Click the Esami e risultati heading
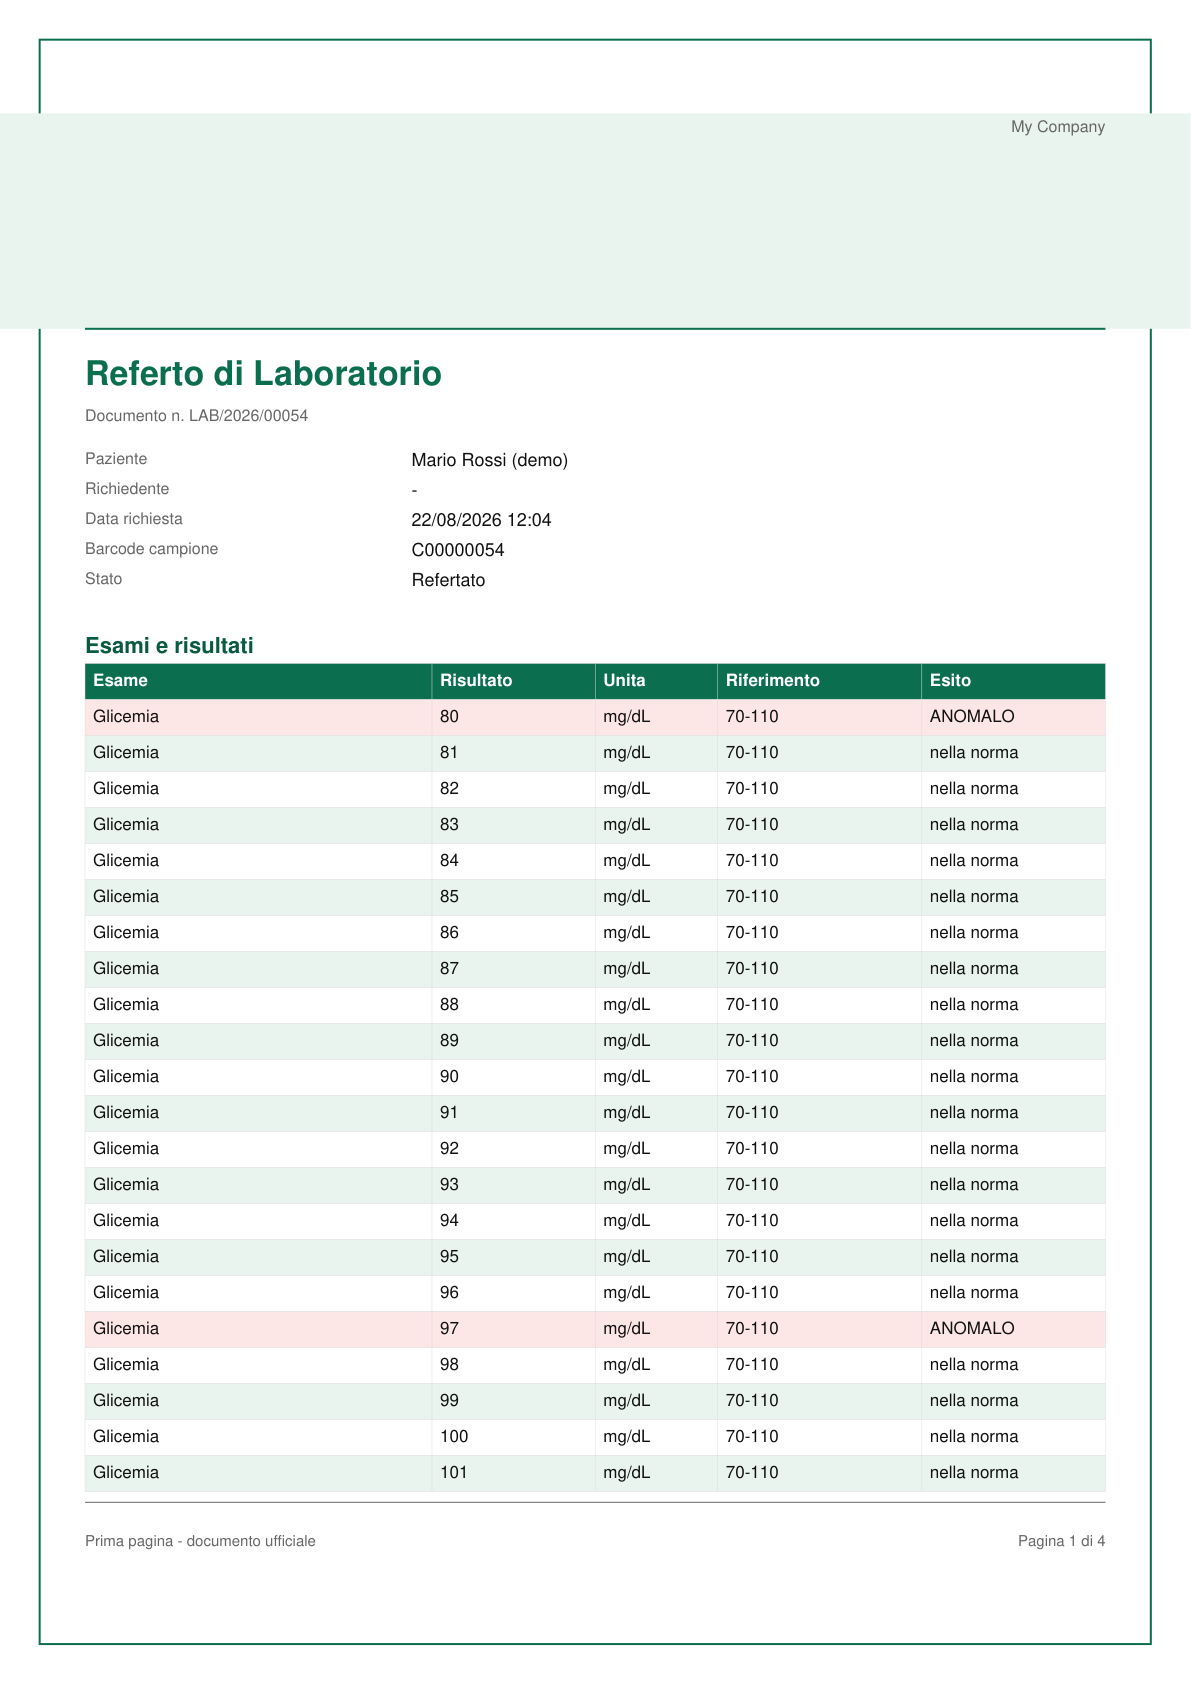 click(169, 646)
